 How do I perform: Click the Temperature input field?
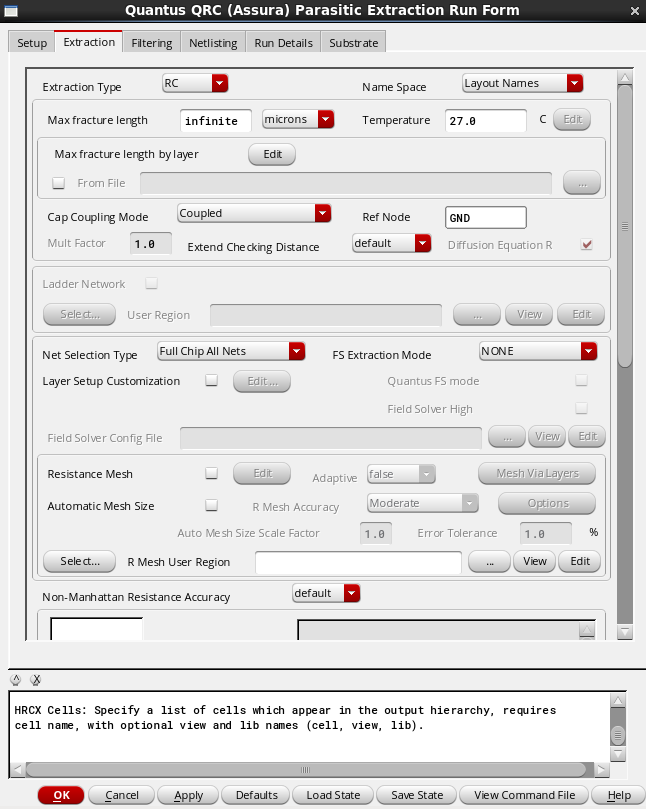coord(486,121)
